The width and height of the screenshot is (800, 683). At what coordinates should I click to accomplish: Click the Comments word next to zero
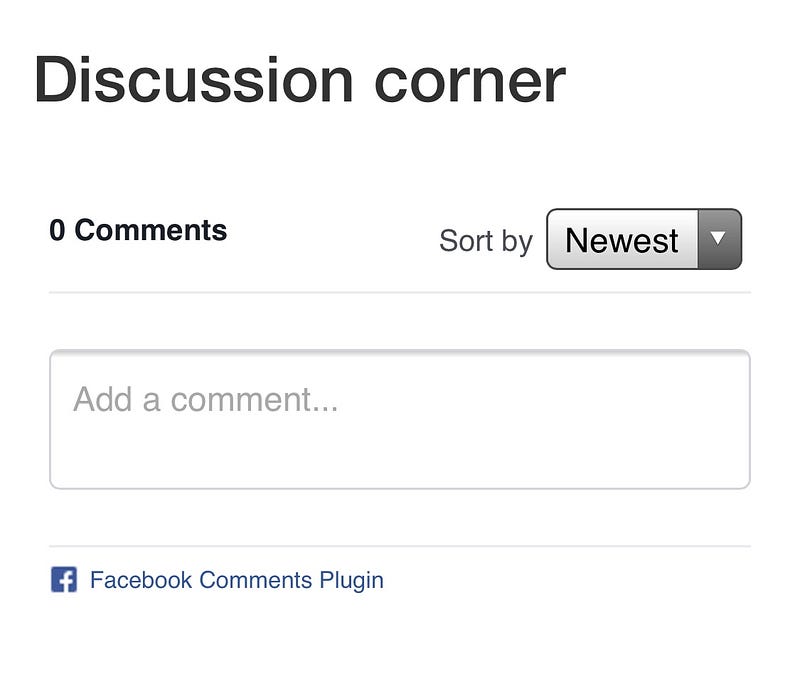151,231
